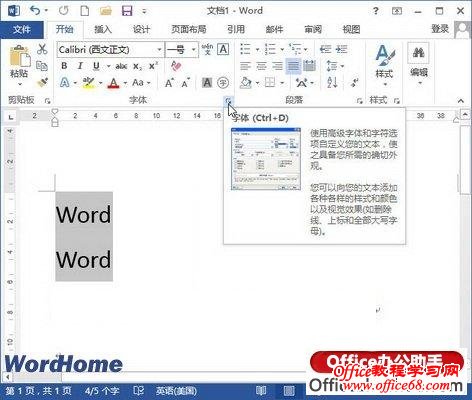Screen dimensions: 472x400
Task: Apply Text Effects outlined A
Action: coord(65,82)
